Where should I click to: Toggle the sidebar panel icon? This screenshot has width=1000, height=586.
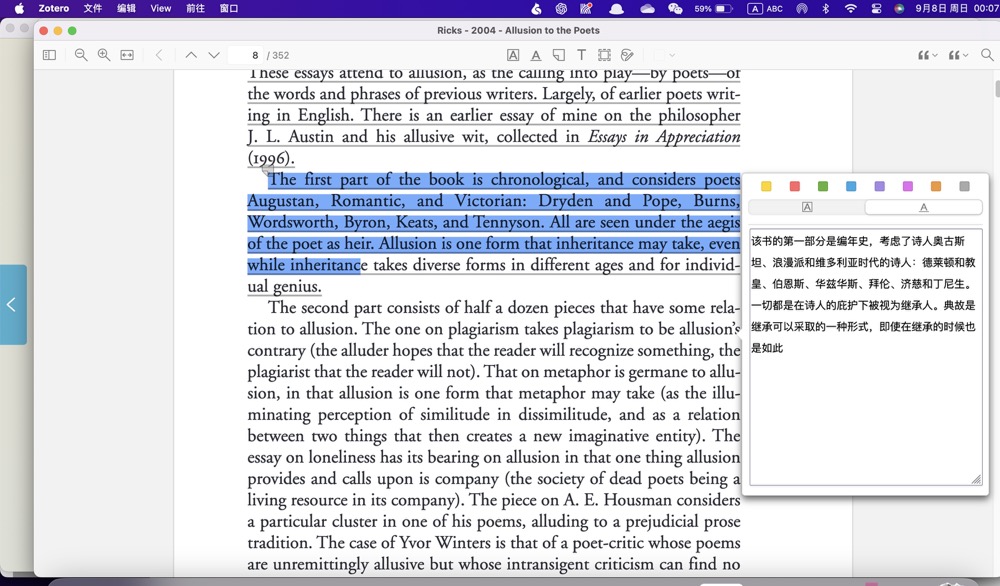49,55
